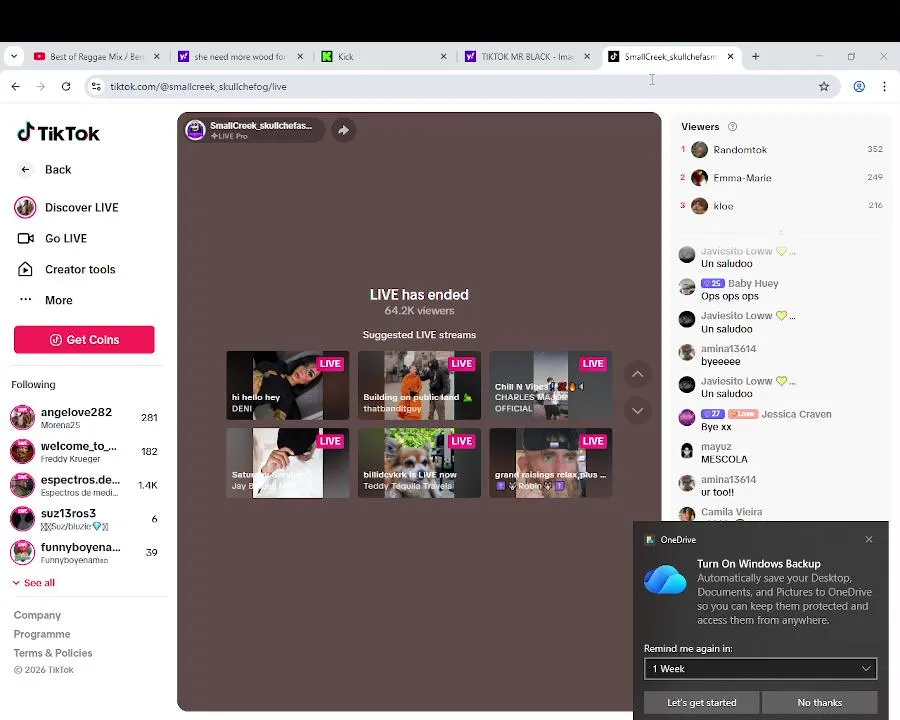
Task: Expand the viewers ranking list chevron
Action: click(x=781, y=233)
